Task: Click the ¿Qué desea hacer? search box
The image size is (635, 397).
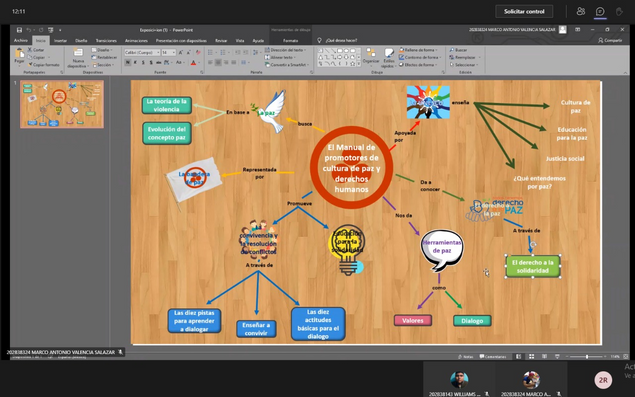Action: pyautogui.click(x=341, y=41)
